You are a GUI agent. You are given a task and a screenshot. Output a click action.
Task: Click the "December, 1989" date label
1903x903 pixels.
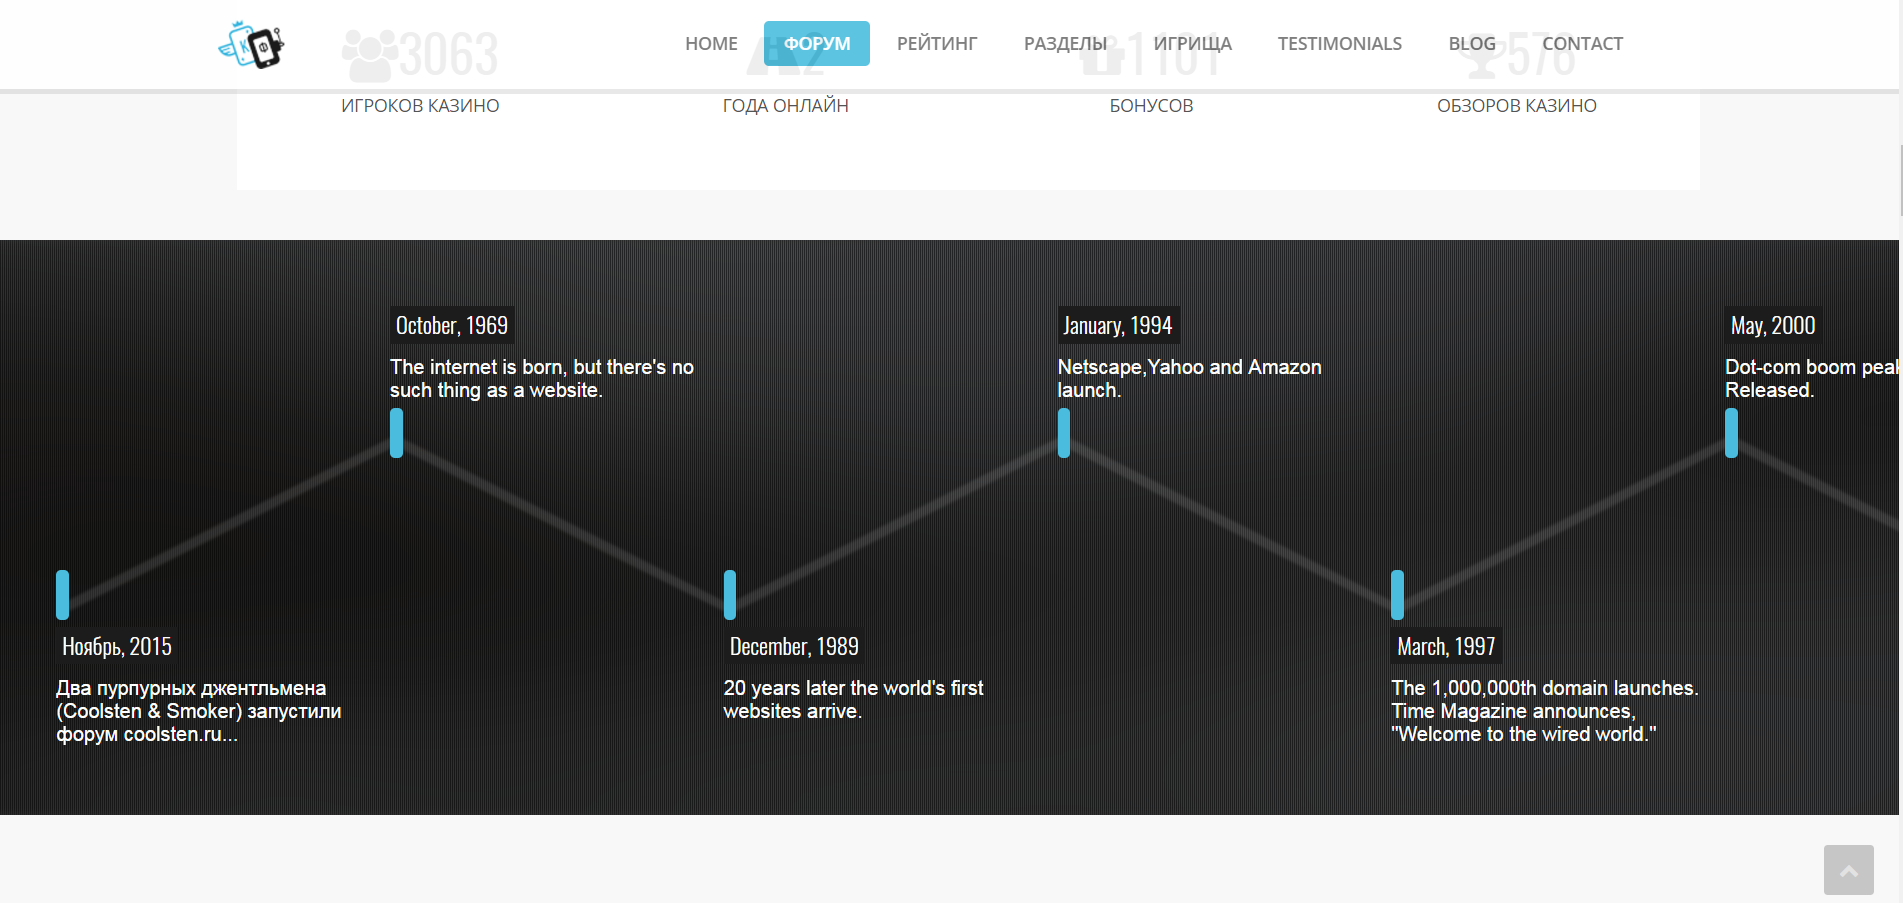click(794, 647)
